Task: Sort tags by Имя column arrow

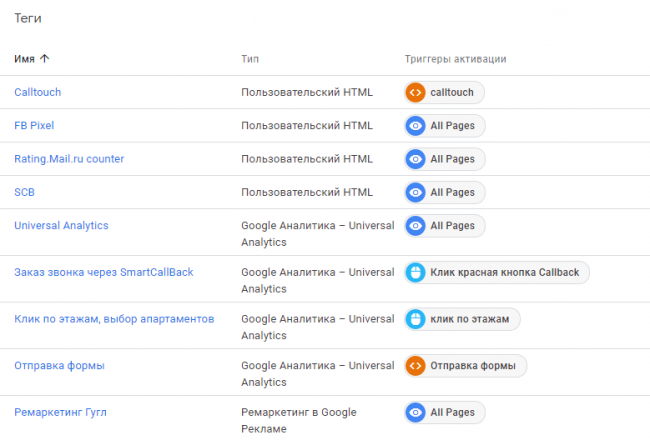Action: 44,59
